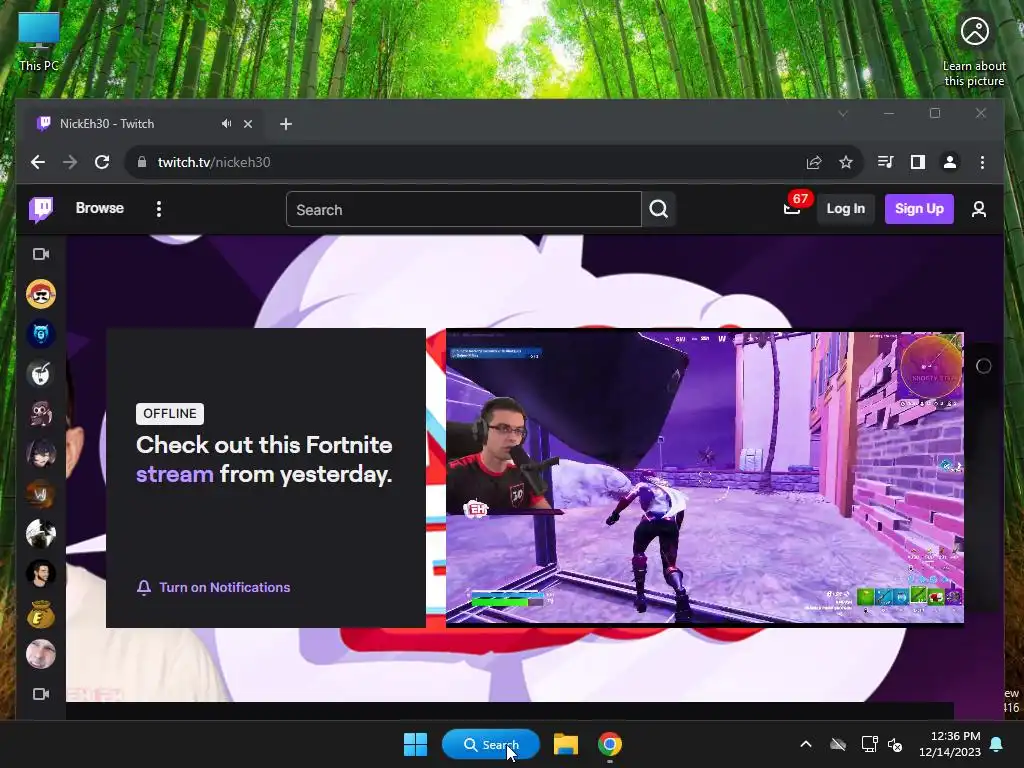Click the Log In button

845,208
